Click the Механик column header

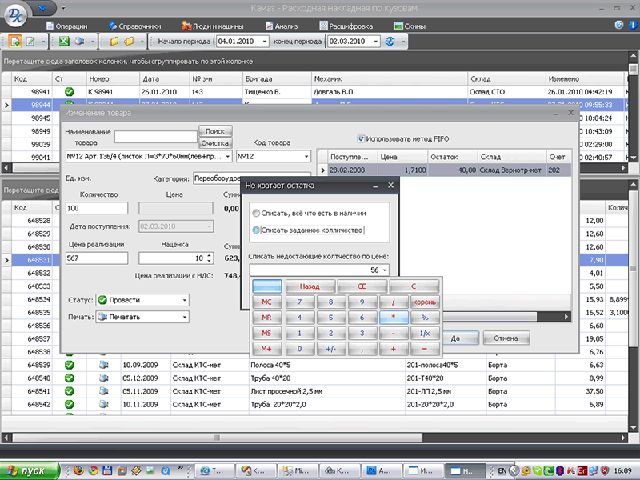point(389,79)
